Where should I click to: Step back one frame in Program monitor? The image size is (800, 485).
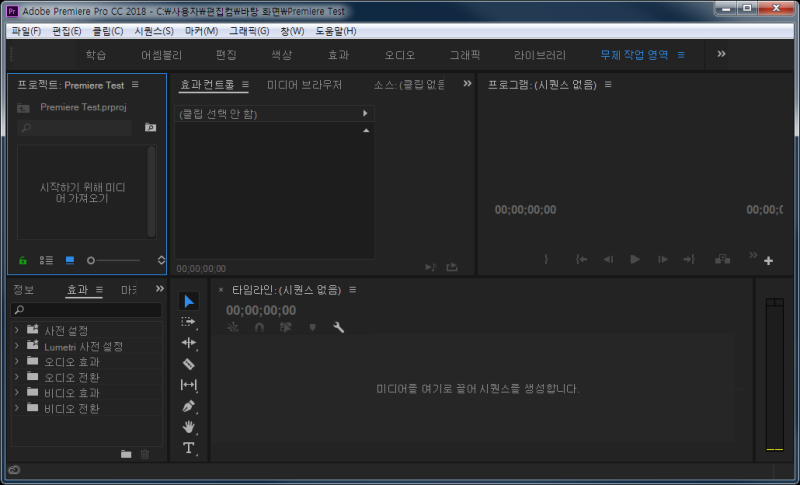pyautogui.click(x=608, y=260)
